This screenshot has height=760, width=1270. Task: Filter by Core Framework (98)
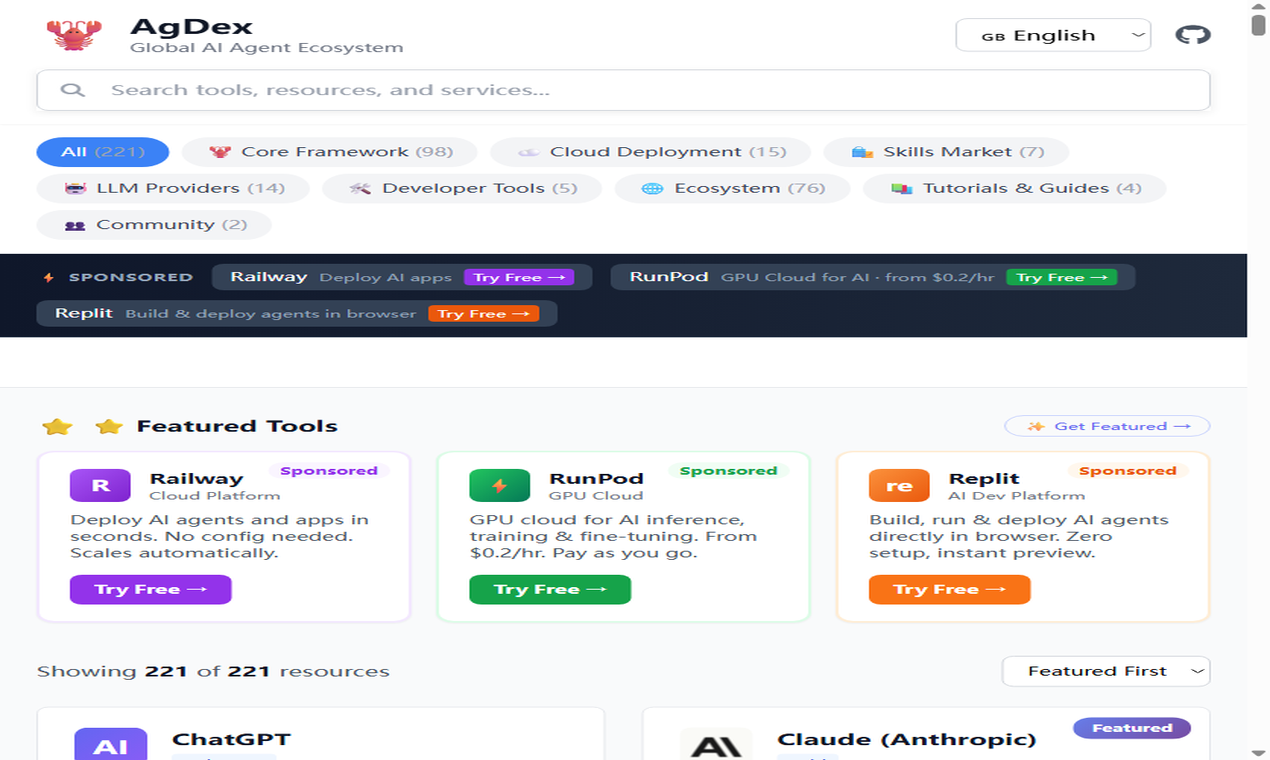[330, 152]
